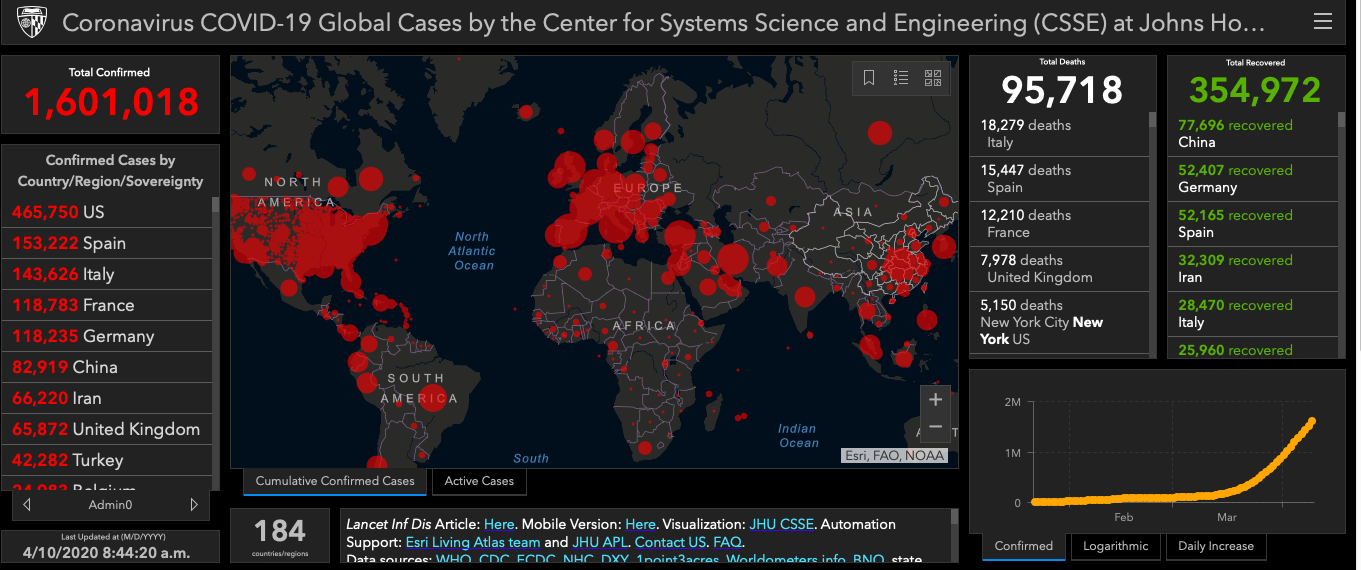Screen dimensions: 1361x570
Task: Select the Confirmed chart tab
Action: (x=1024, y=546)
